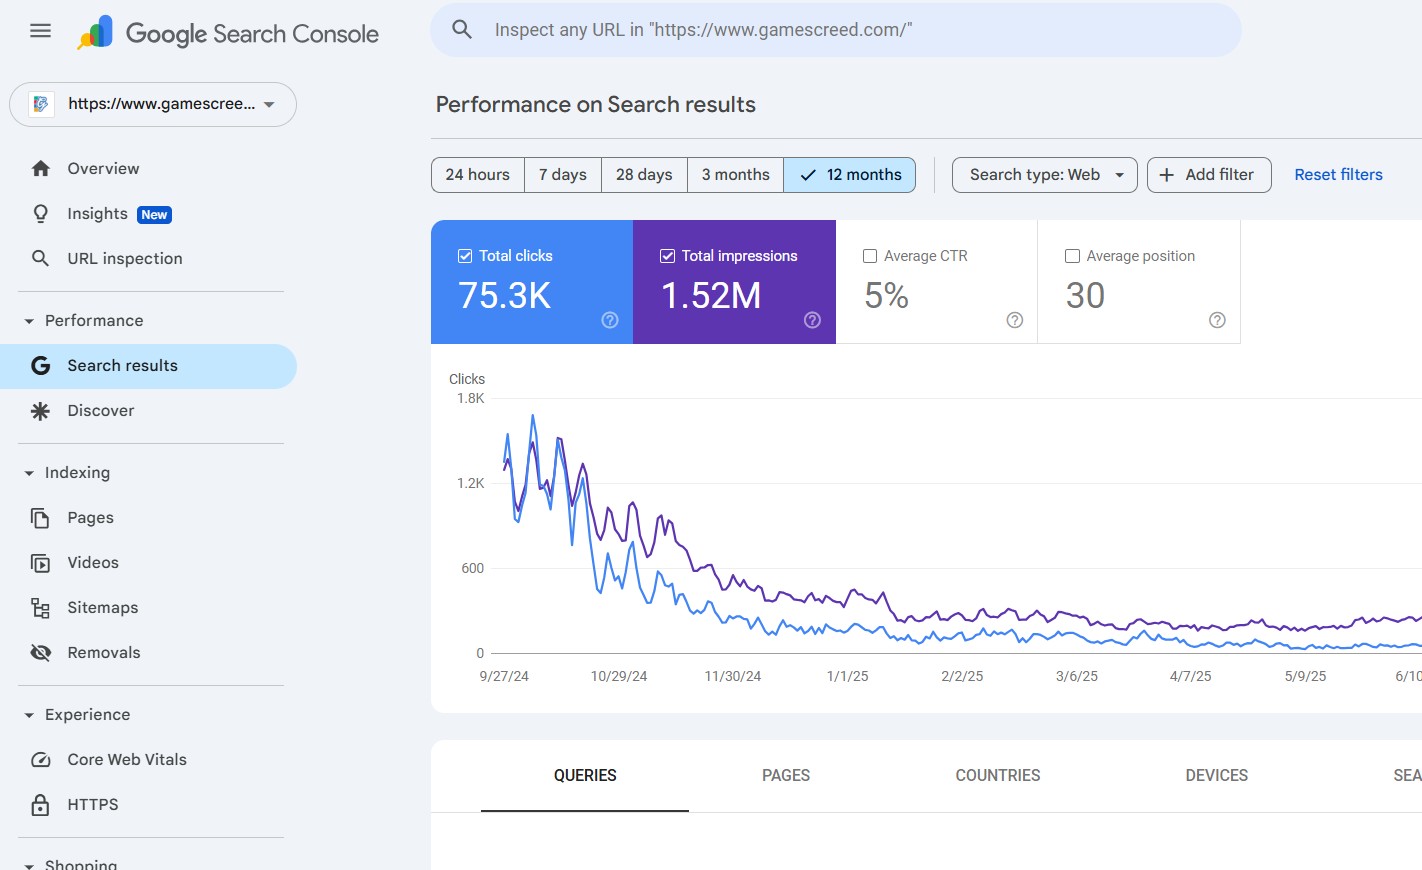The height and width of the screenshot is (870, 1422).
Task: Collapse the Indexing sidebar section
Action: (x=29, y=472)
